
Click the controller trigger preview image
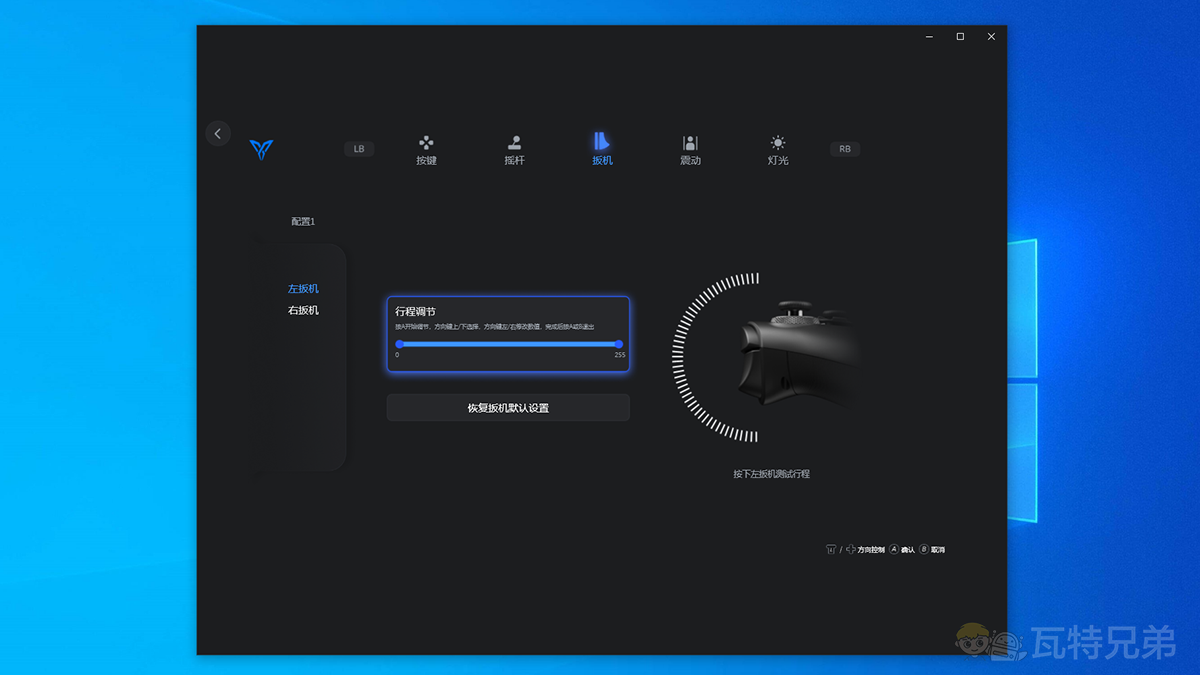coord(795,357)
